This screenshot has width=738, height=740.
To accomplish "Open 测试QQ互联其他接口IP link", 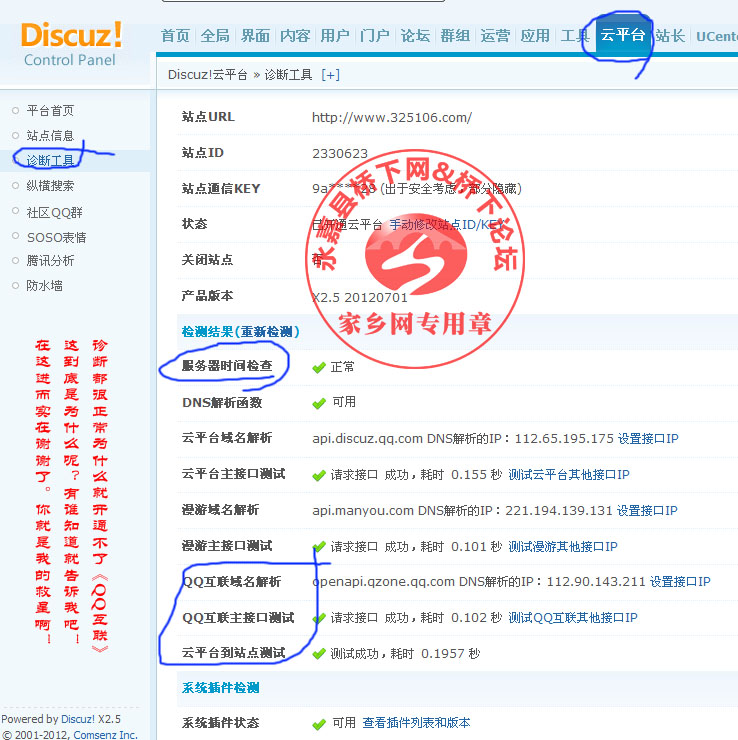I will [x=572, y=618].
